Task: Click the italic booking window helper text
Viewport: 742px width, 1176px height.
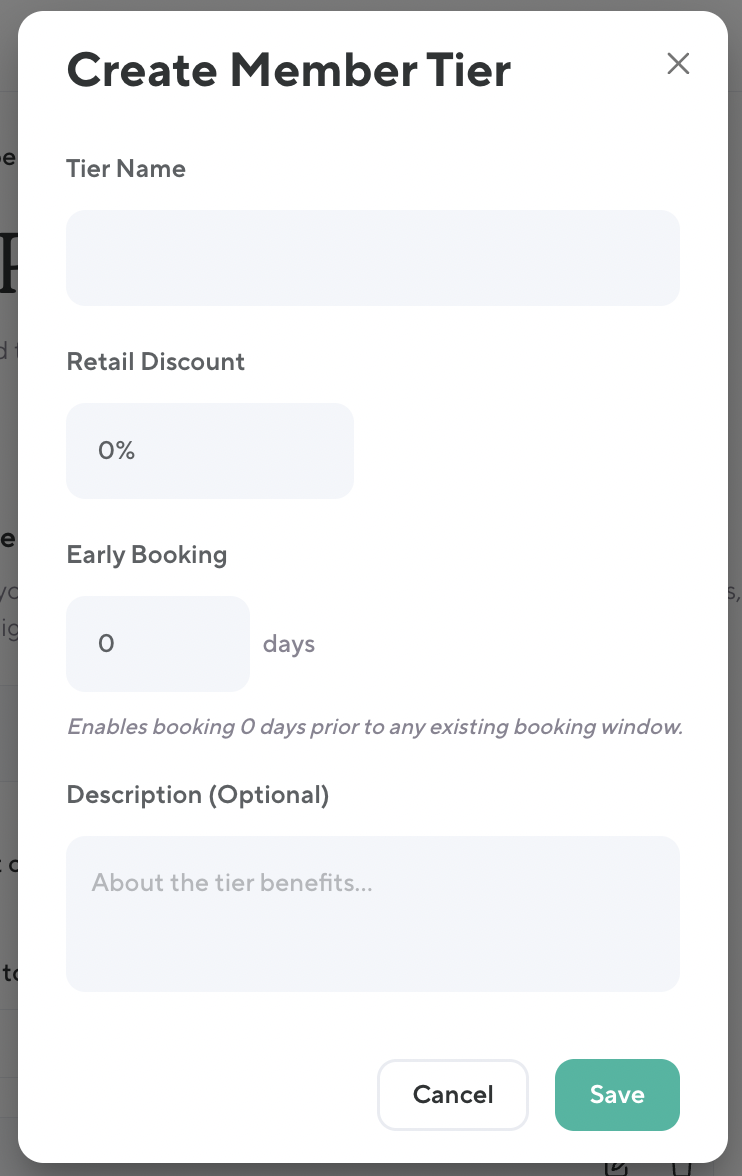Action: click(x=374, y=727)
